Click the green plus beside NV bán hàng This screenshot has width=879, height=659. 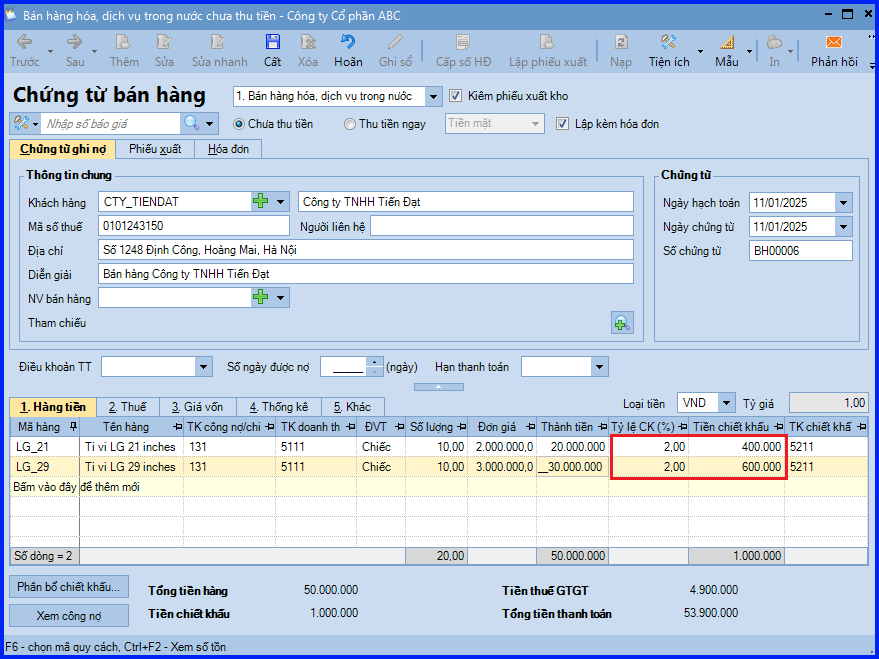(x=261, y=298)
